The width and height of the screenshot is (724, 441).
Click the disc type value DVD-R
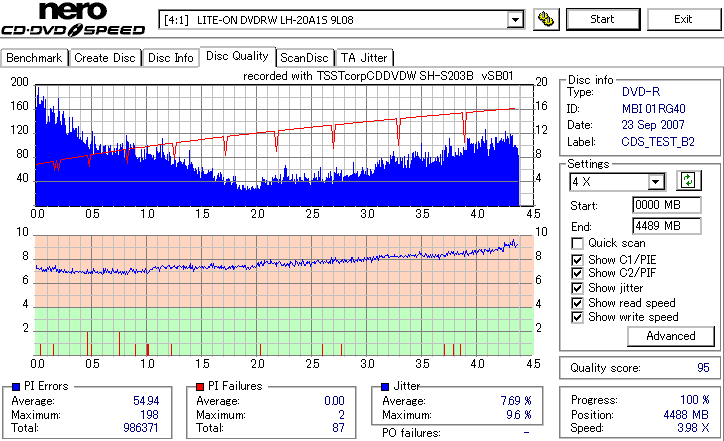pos(641,92)
